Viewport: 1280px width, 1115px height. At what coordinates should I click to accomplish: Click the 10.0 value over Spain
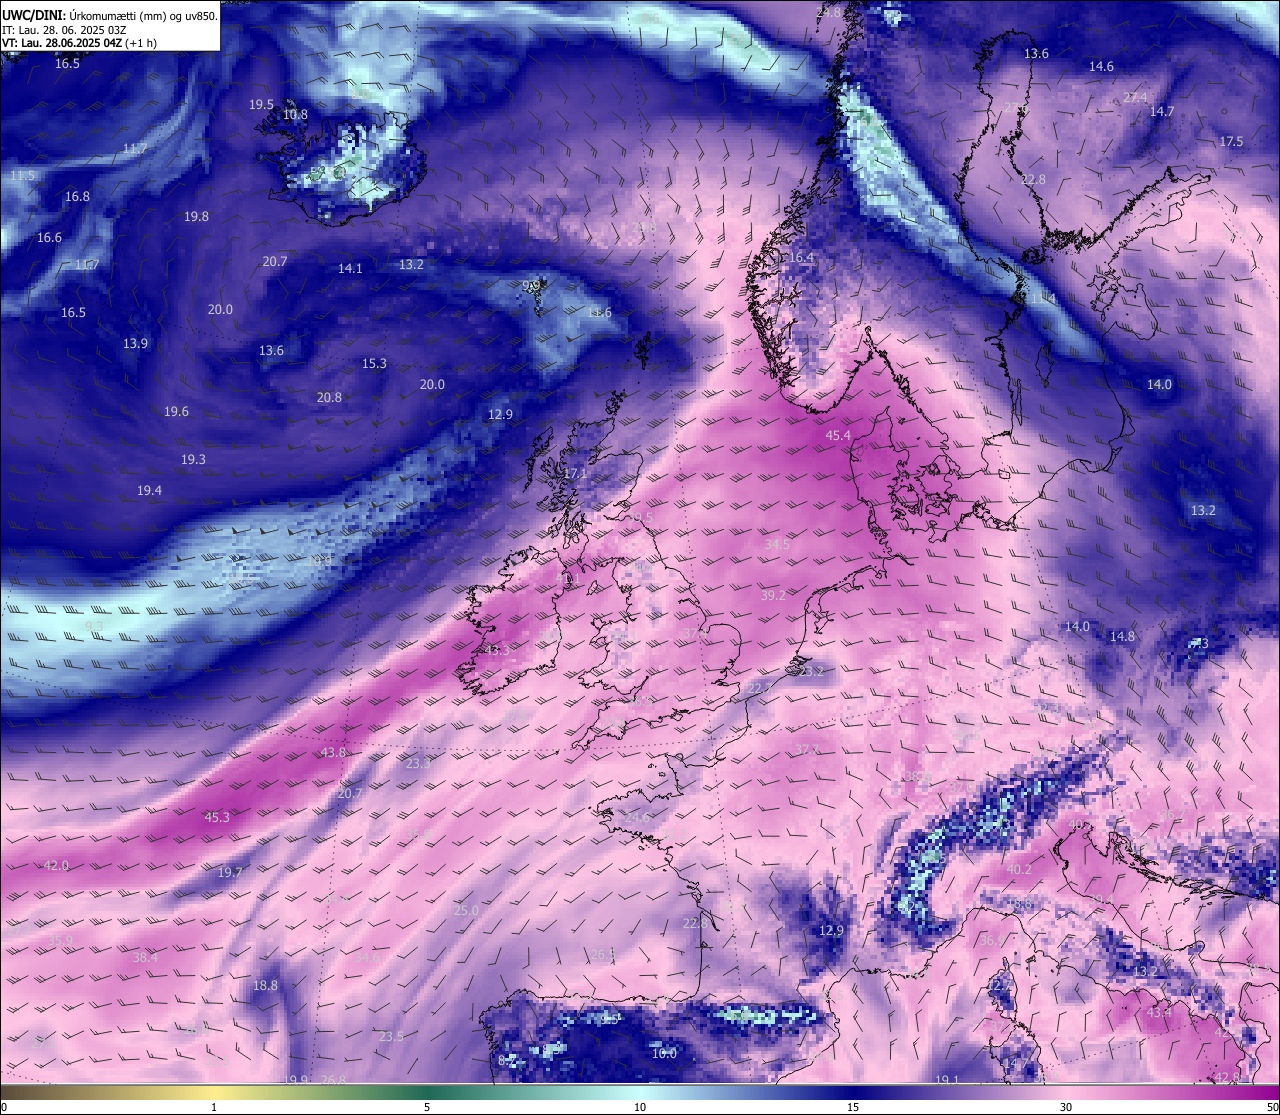(664, 1054)
